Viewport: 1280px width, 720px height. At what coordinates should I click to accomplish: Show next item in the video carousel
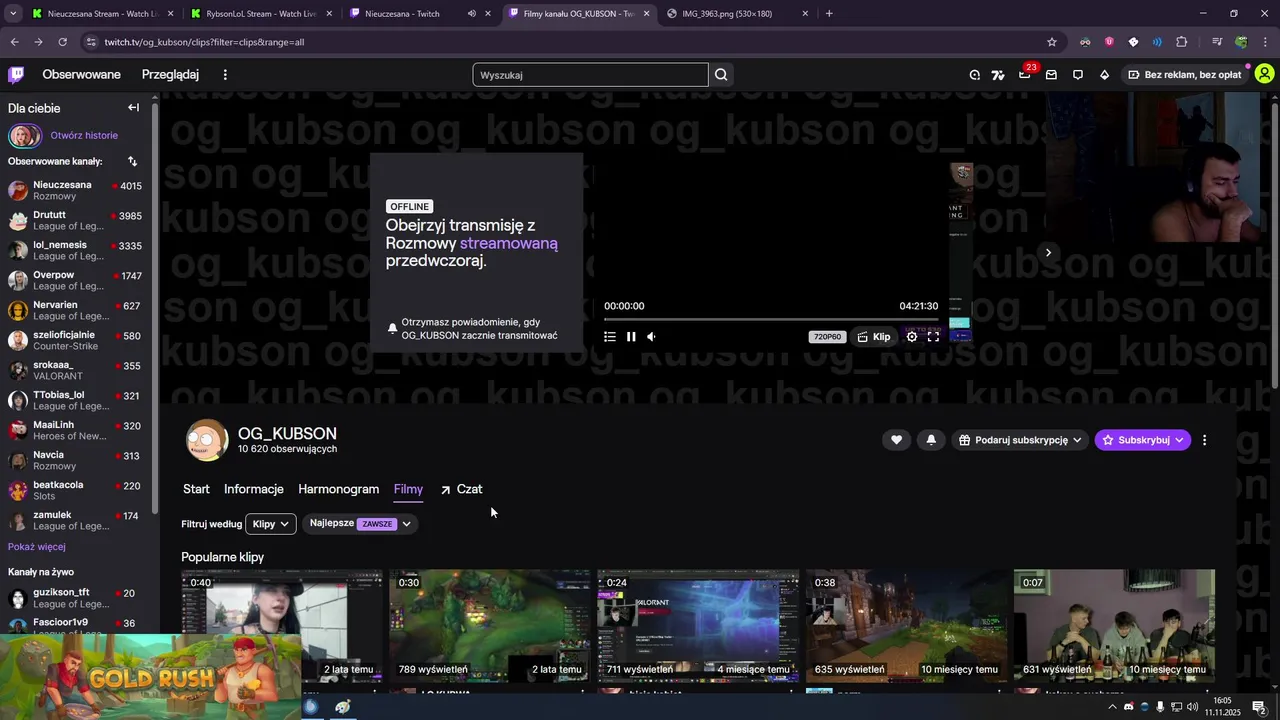click(1048, 253)
